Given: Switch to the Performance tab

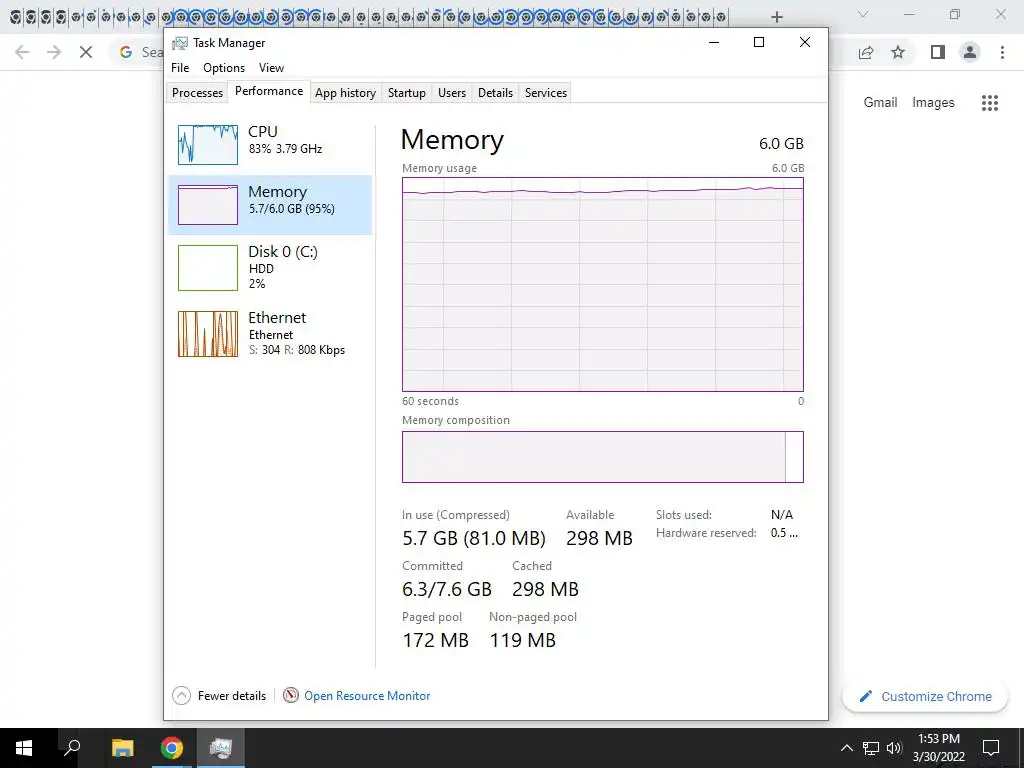Looking at the screenshot, I should 269,91.
